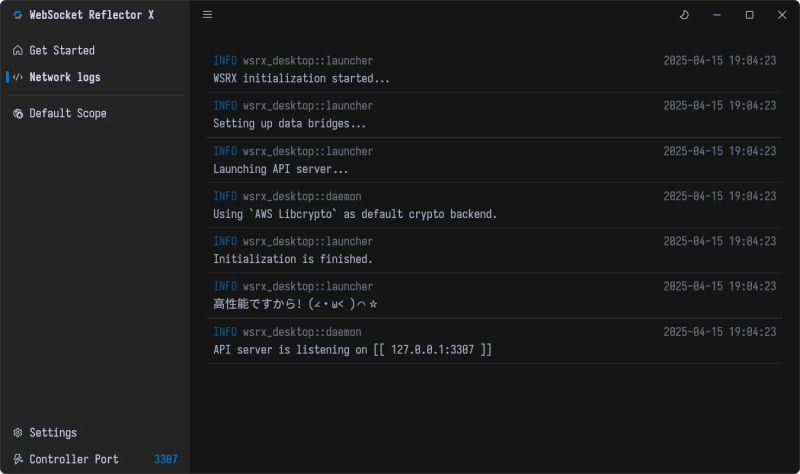Select the 'Launching API server...' log message
This screenshot has width=800, height=474.
pyautogui.click(x=281, y=169)
